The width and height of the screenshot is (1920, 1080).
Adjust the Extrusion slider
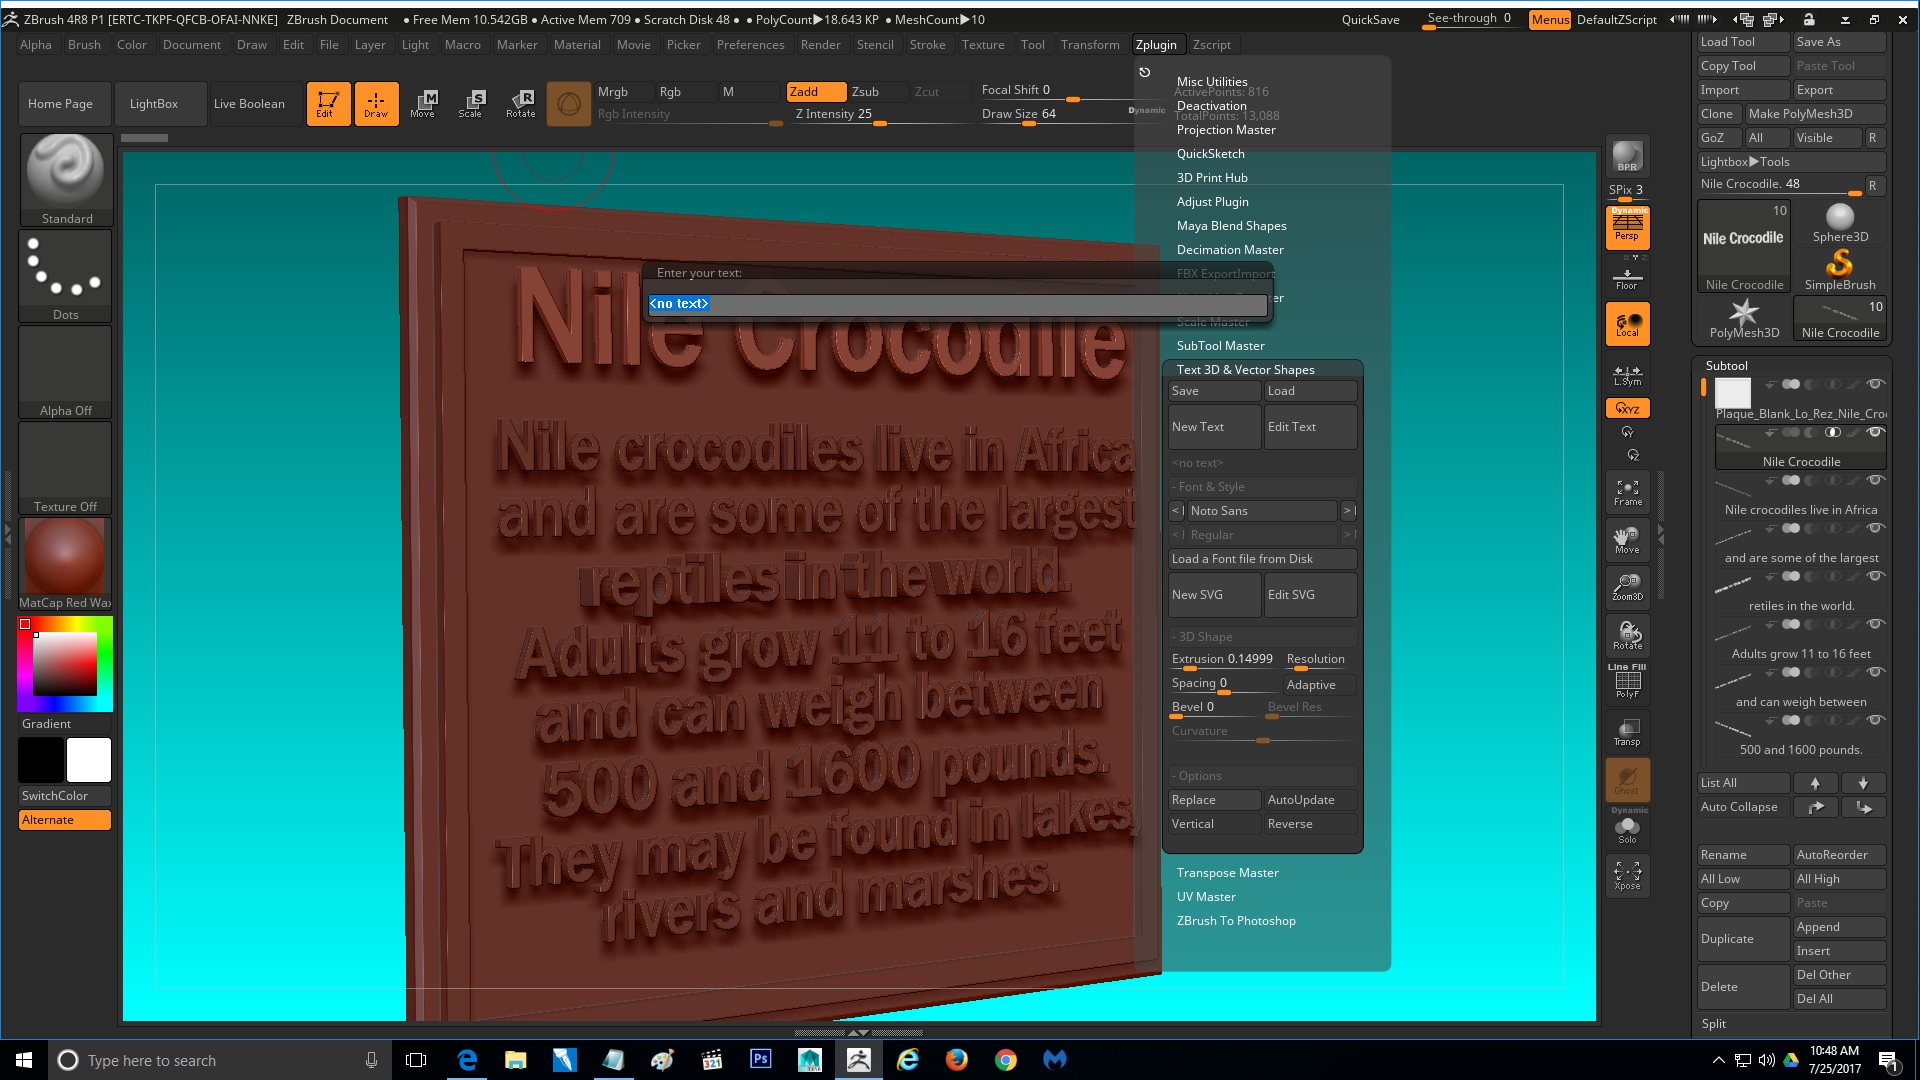click(x=1224, y=660)
